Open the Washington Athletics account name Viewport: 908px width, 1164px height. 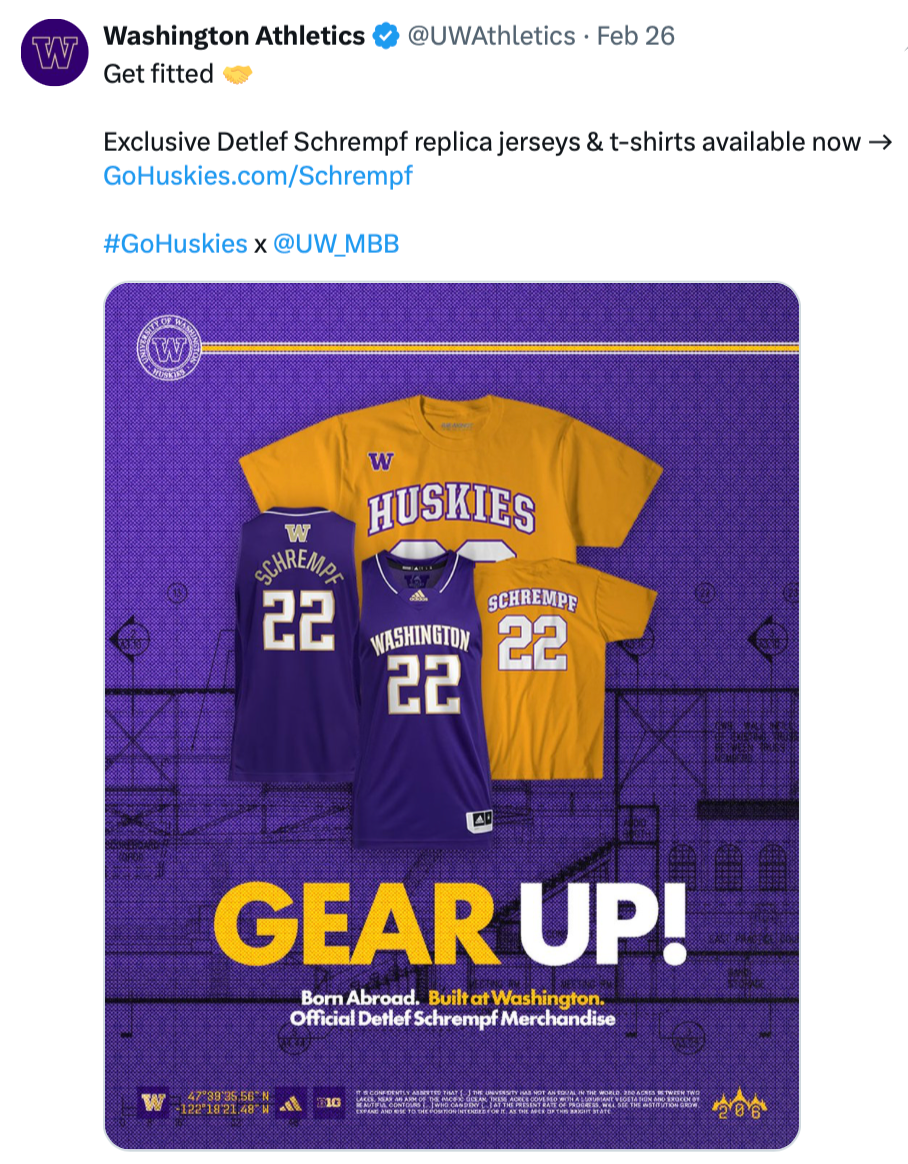click(x=234, y=37)
